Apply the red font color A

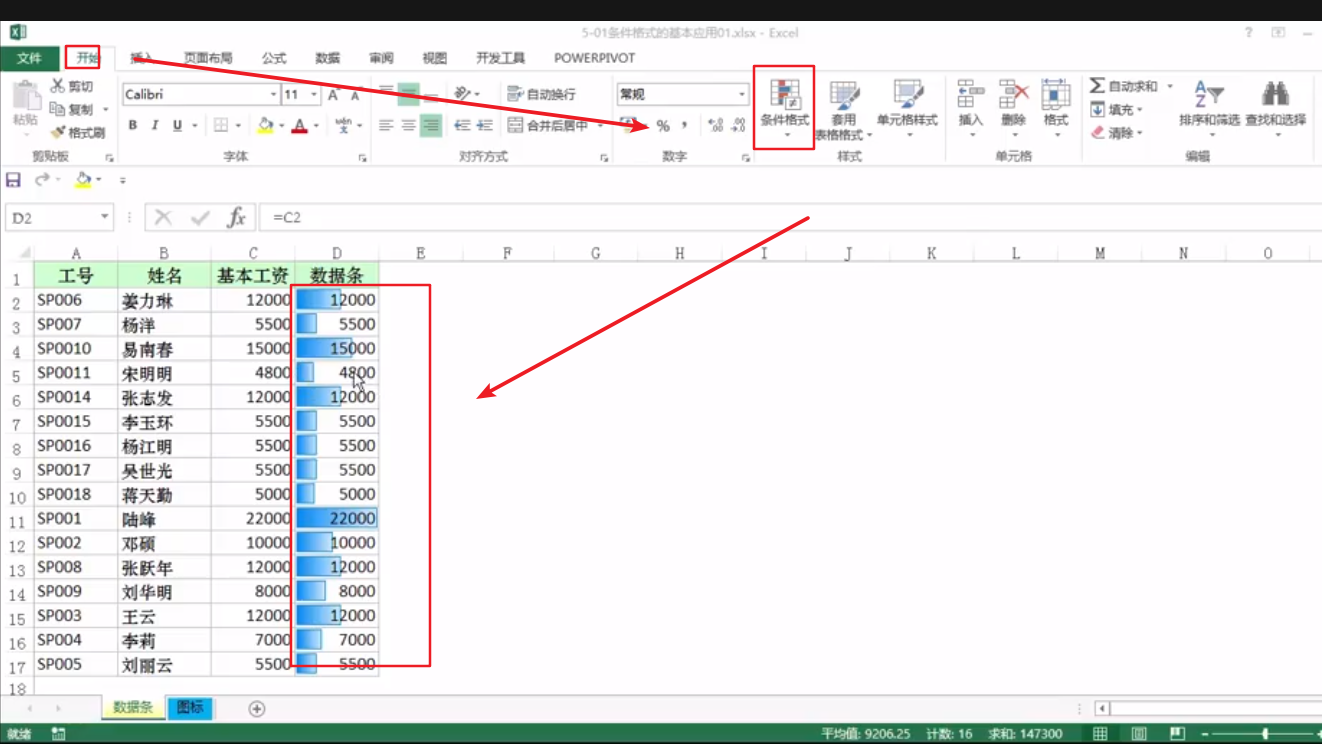(x=299, y=126)
